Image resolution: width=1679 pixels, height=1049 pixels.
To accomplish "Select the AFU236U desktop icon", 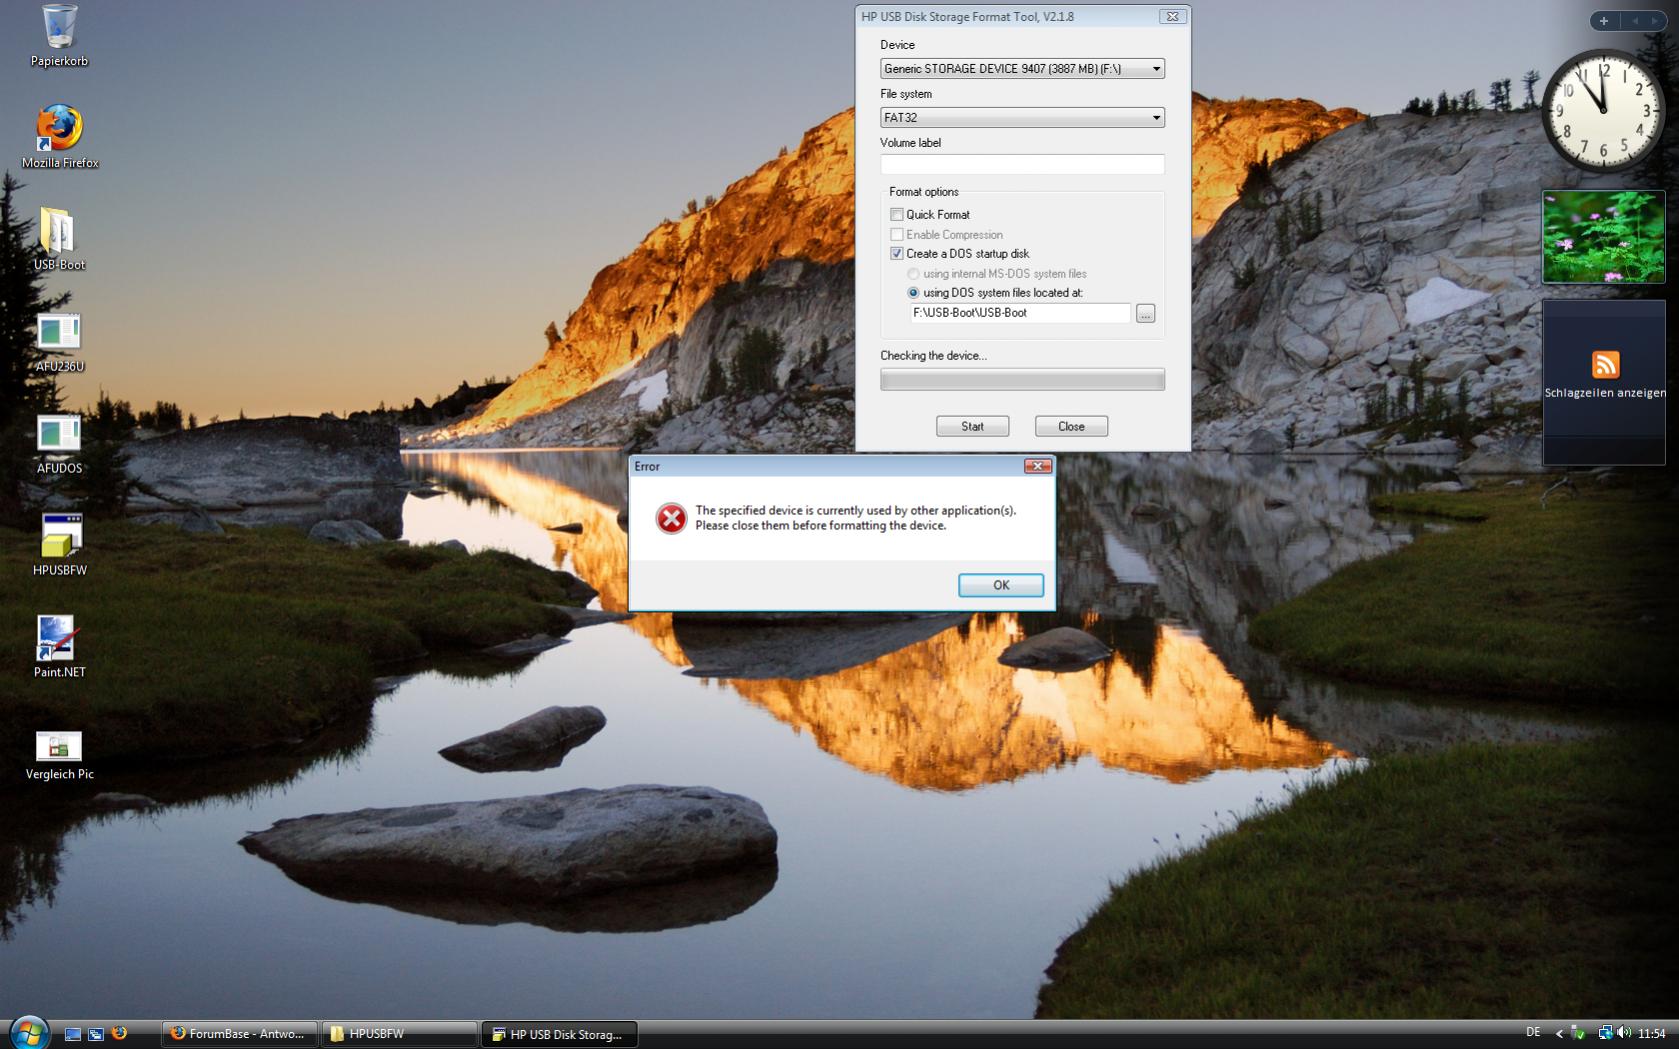I will click(x=59, y=342).
